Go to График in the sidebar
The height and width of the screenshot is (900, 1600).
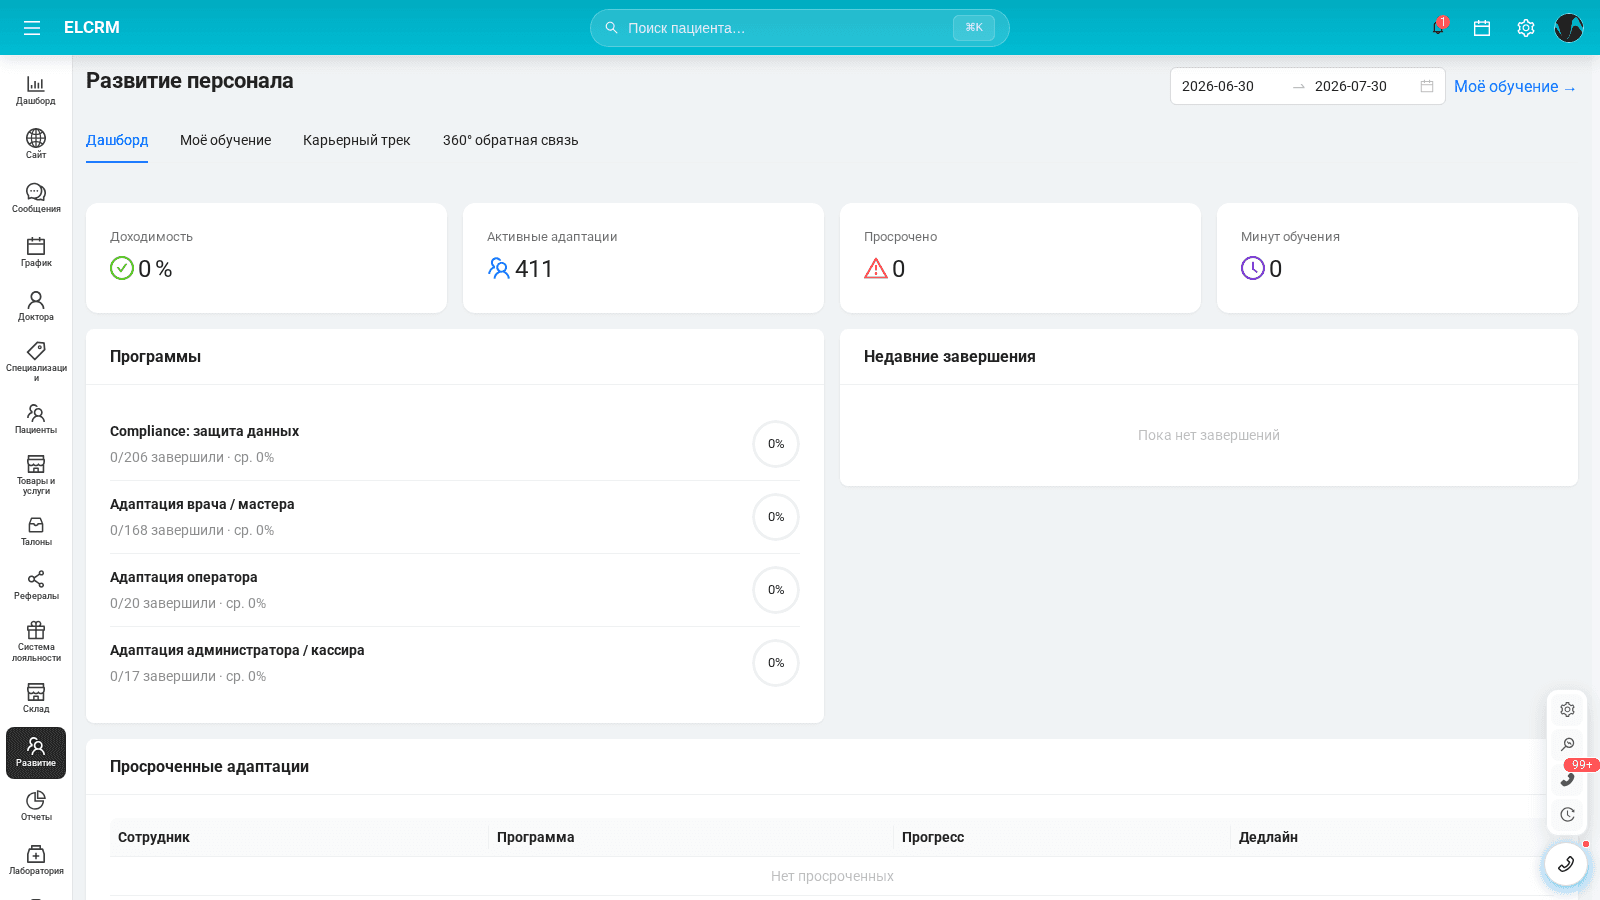pyautogui.click(x=36, y=252)
